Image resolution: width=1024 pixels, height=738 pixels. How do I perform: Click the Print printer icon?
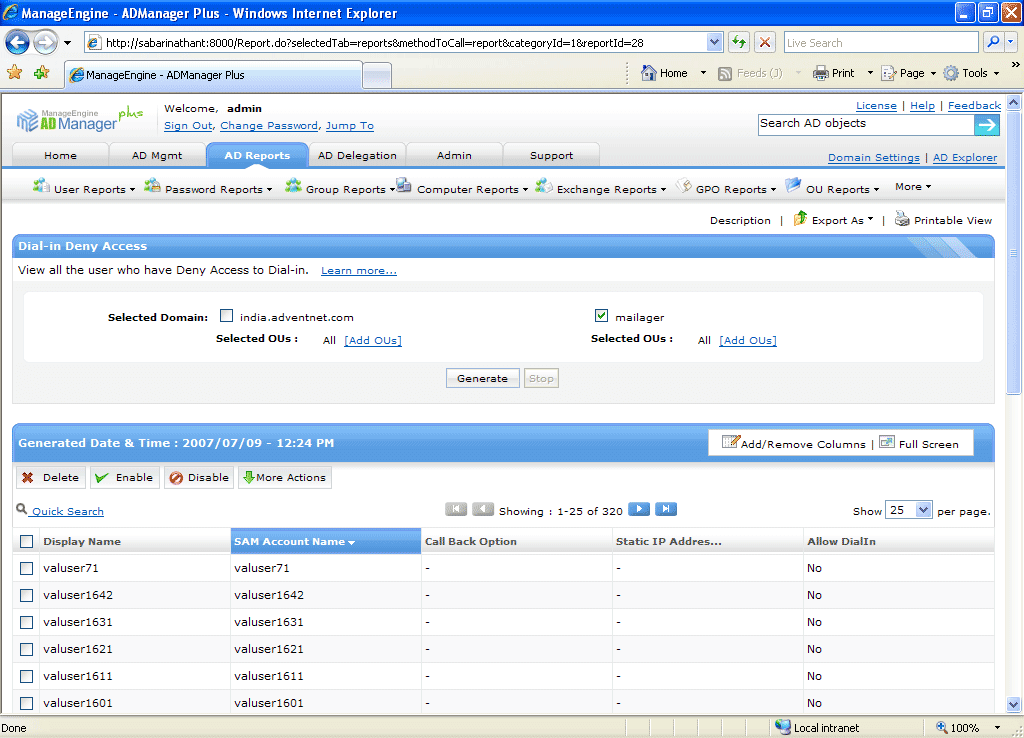(820, 73)
